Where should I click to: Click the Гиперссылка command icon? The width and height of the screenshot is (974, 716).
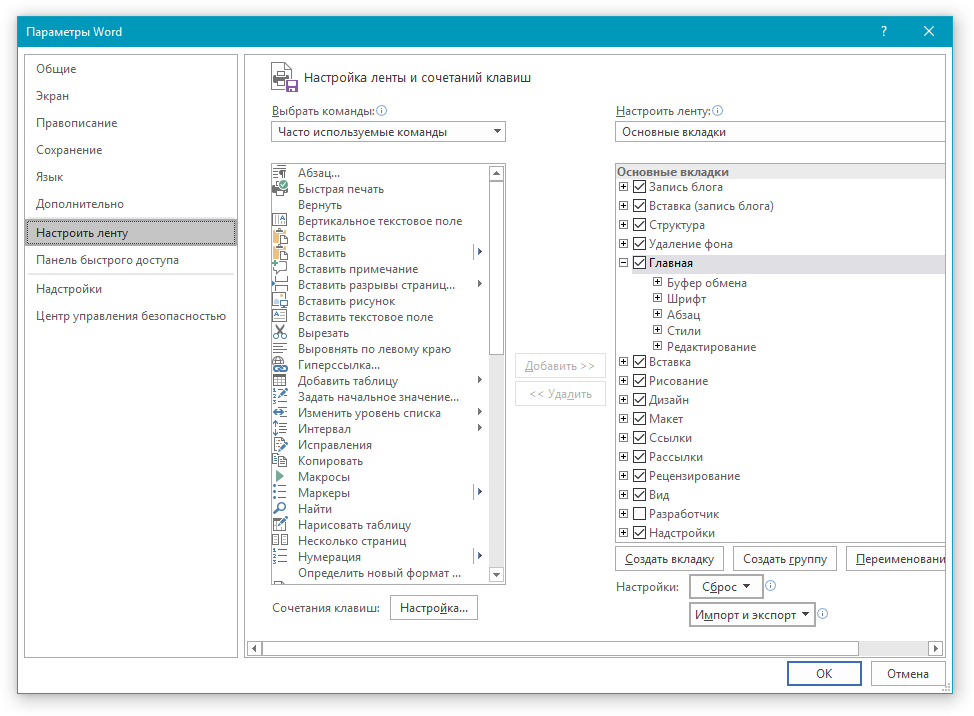click(x=280, y=365)
